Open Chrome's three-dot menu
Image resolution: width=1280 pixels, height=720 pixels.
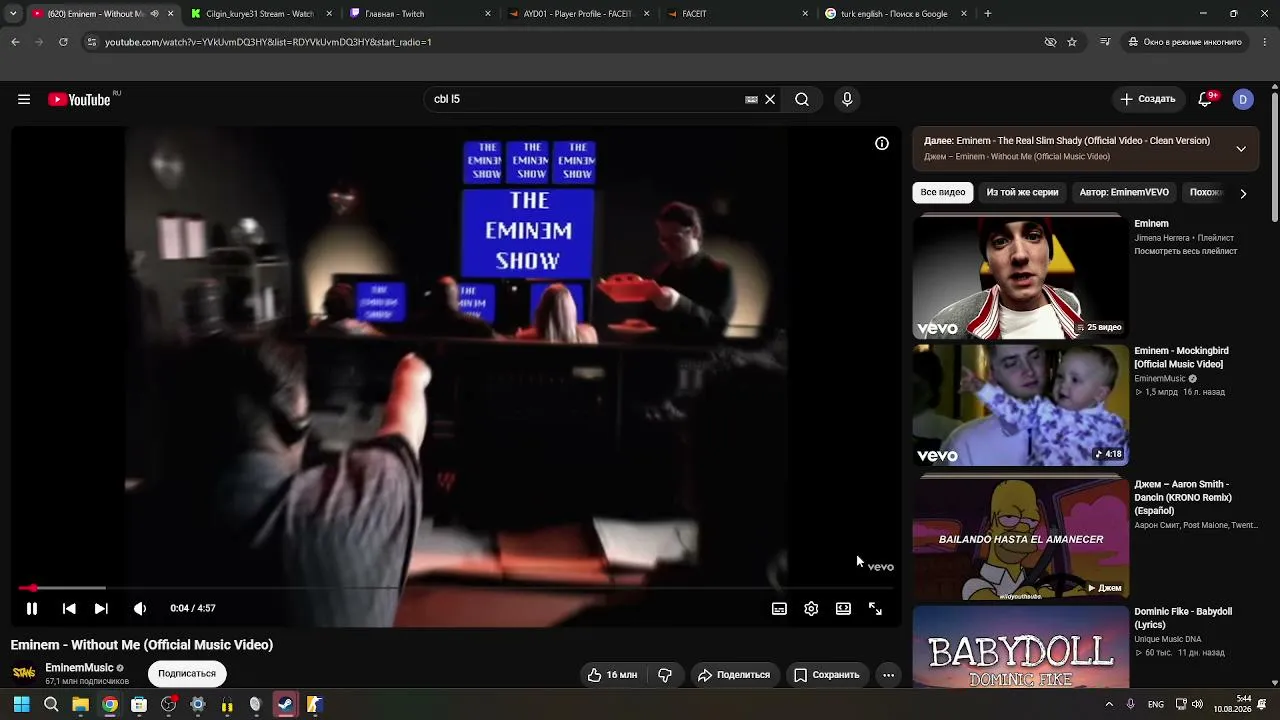coord(1266,42)
